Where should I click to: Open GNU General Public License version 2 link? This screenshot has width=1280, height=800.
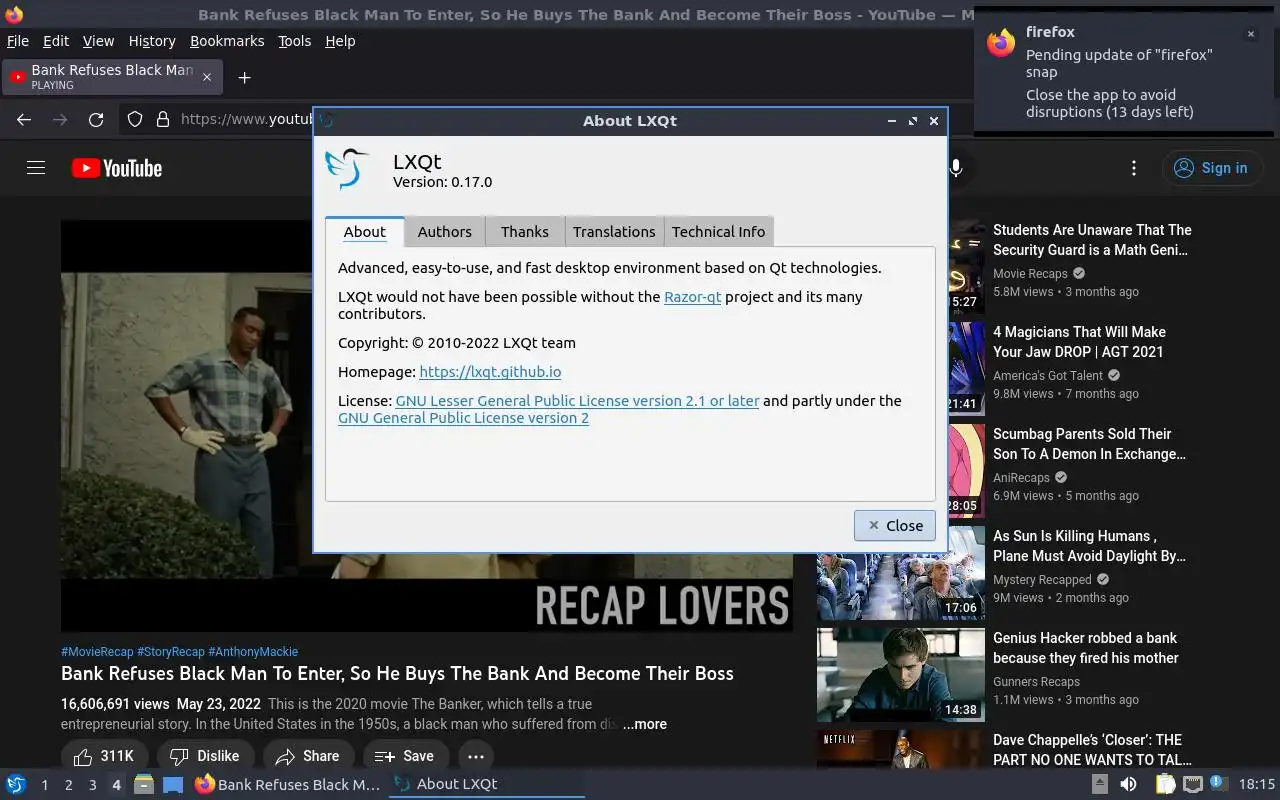pos(463,417)
